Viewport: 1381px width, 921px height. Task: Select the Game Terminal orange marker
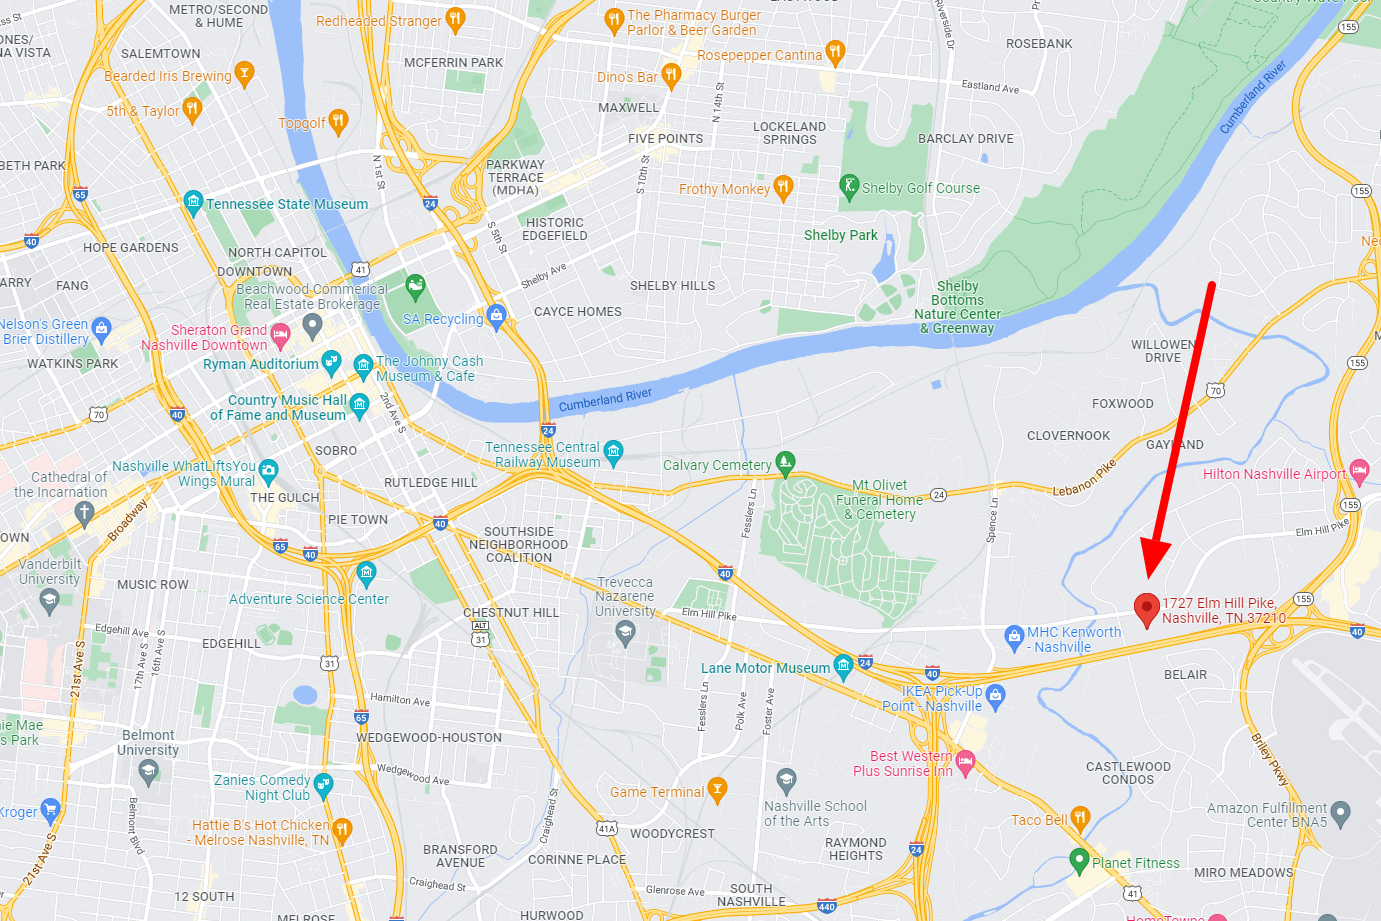click(x=717, y=790)
